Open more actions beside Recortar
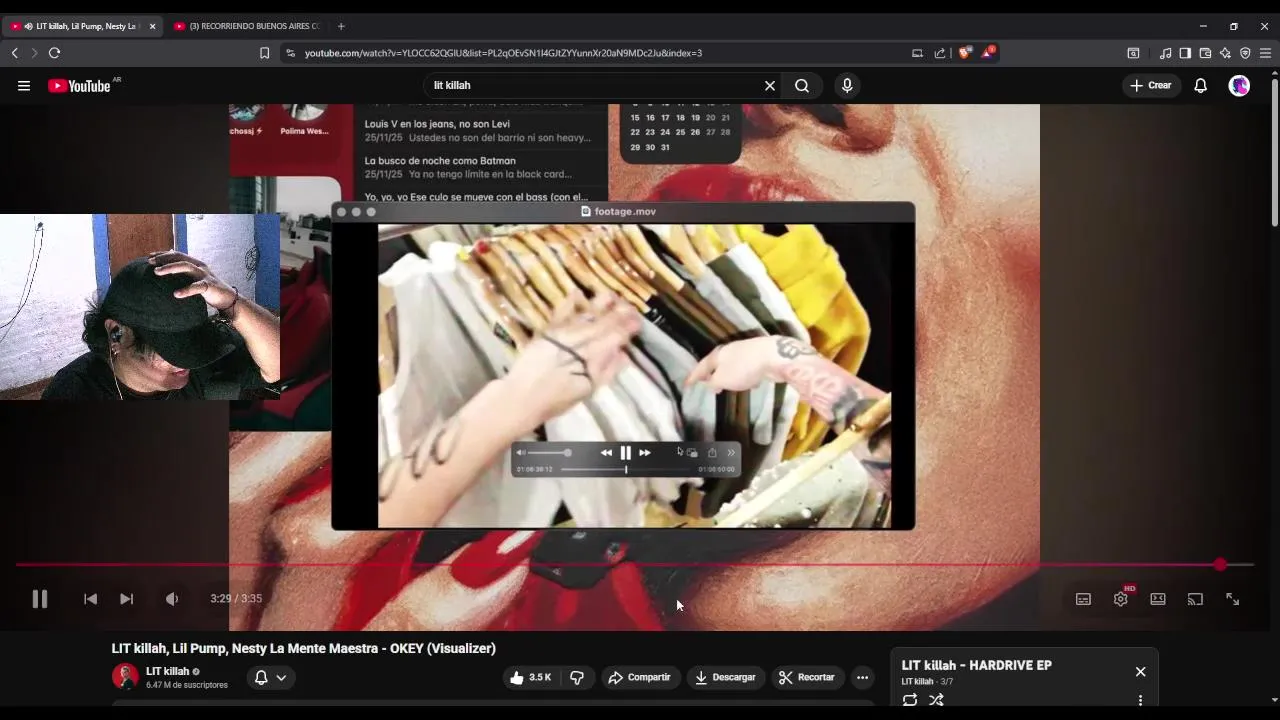The height and width of the screenshot is (720, 1280). 862,678
